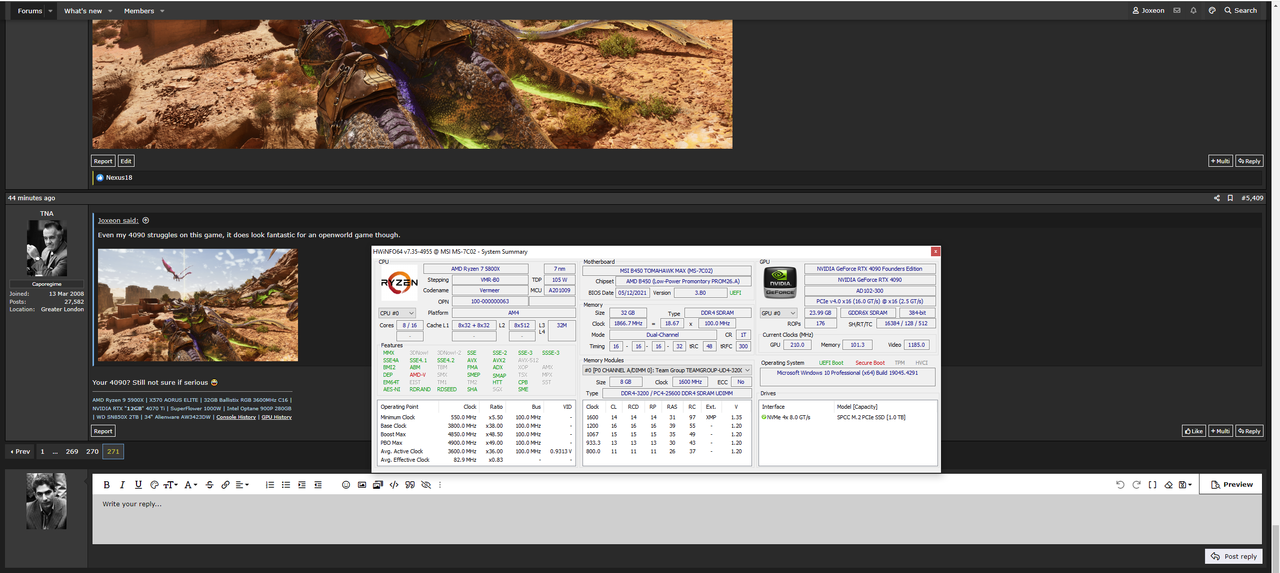Viewport: 1280px width, 573px height.
Task: Open Console History signature link
Action: coord(236,416)
